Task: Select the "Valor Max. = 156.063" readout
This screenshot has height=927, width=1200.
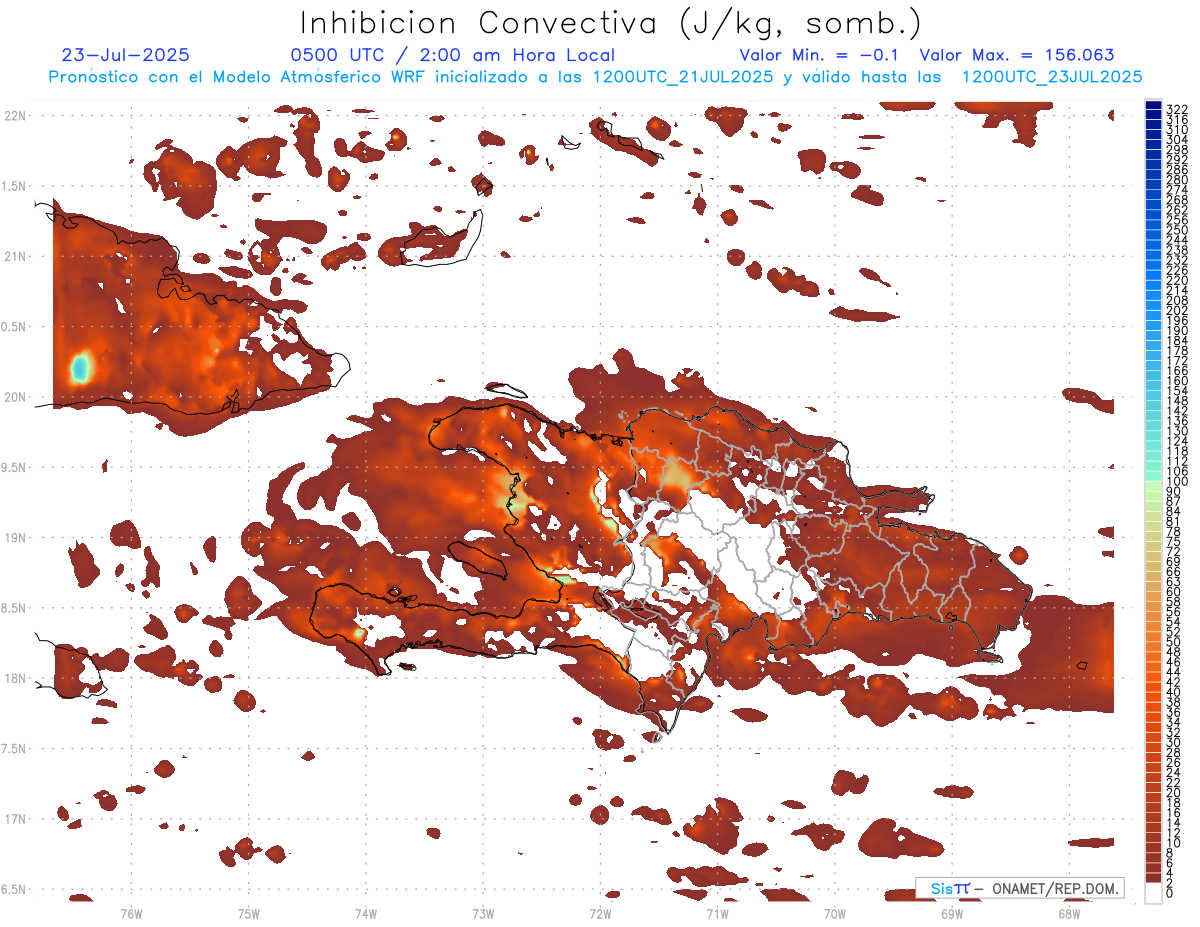Action: pos(1017,55)
